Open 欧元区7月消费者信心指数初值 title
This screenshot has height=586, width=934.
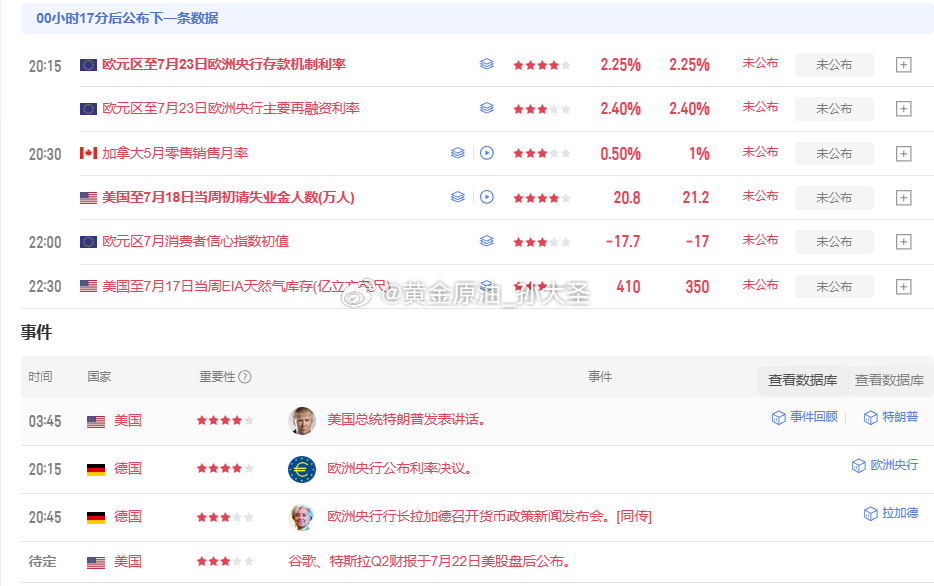(x=195, y=241)
